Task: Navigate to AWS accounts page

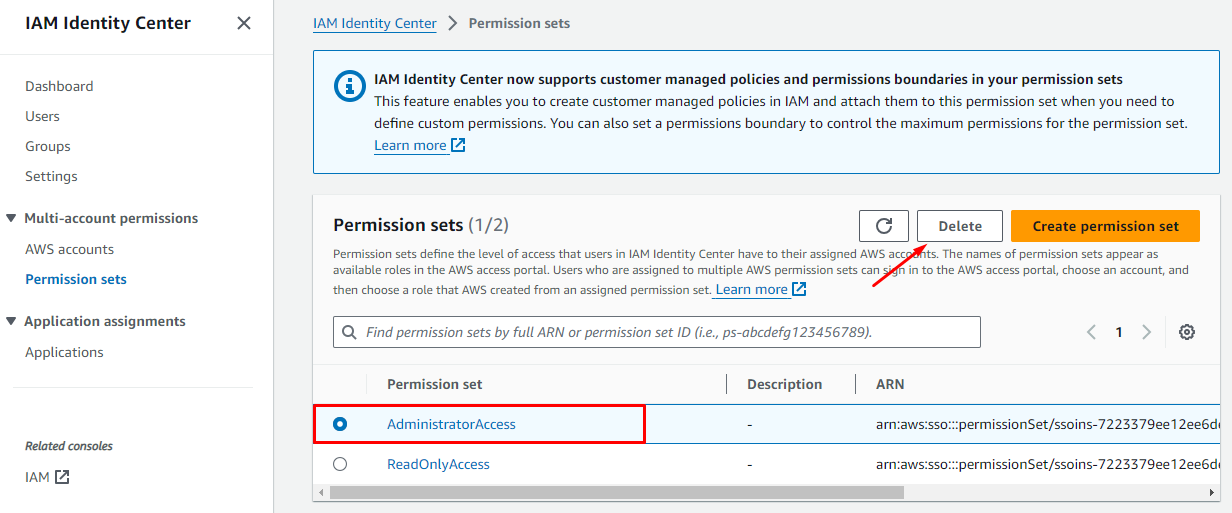Action: tap(69, 249)
